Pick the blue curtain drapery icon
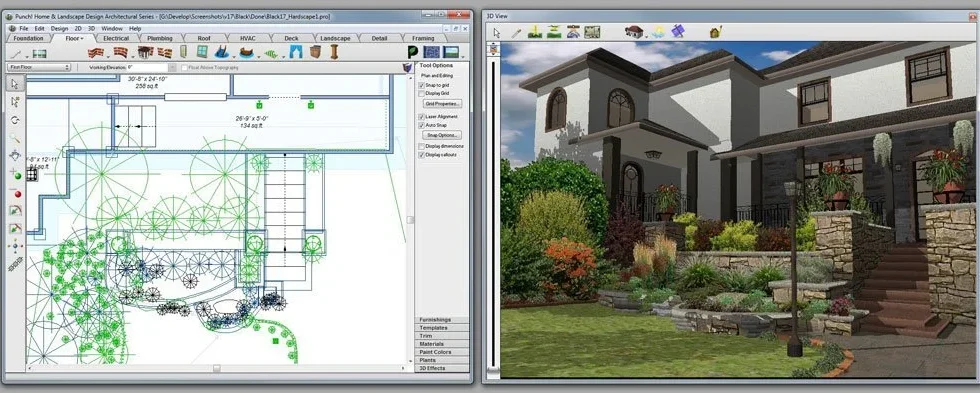980x393 pixels. [296, 52]
